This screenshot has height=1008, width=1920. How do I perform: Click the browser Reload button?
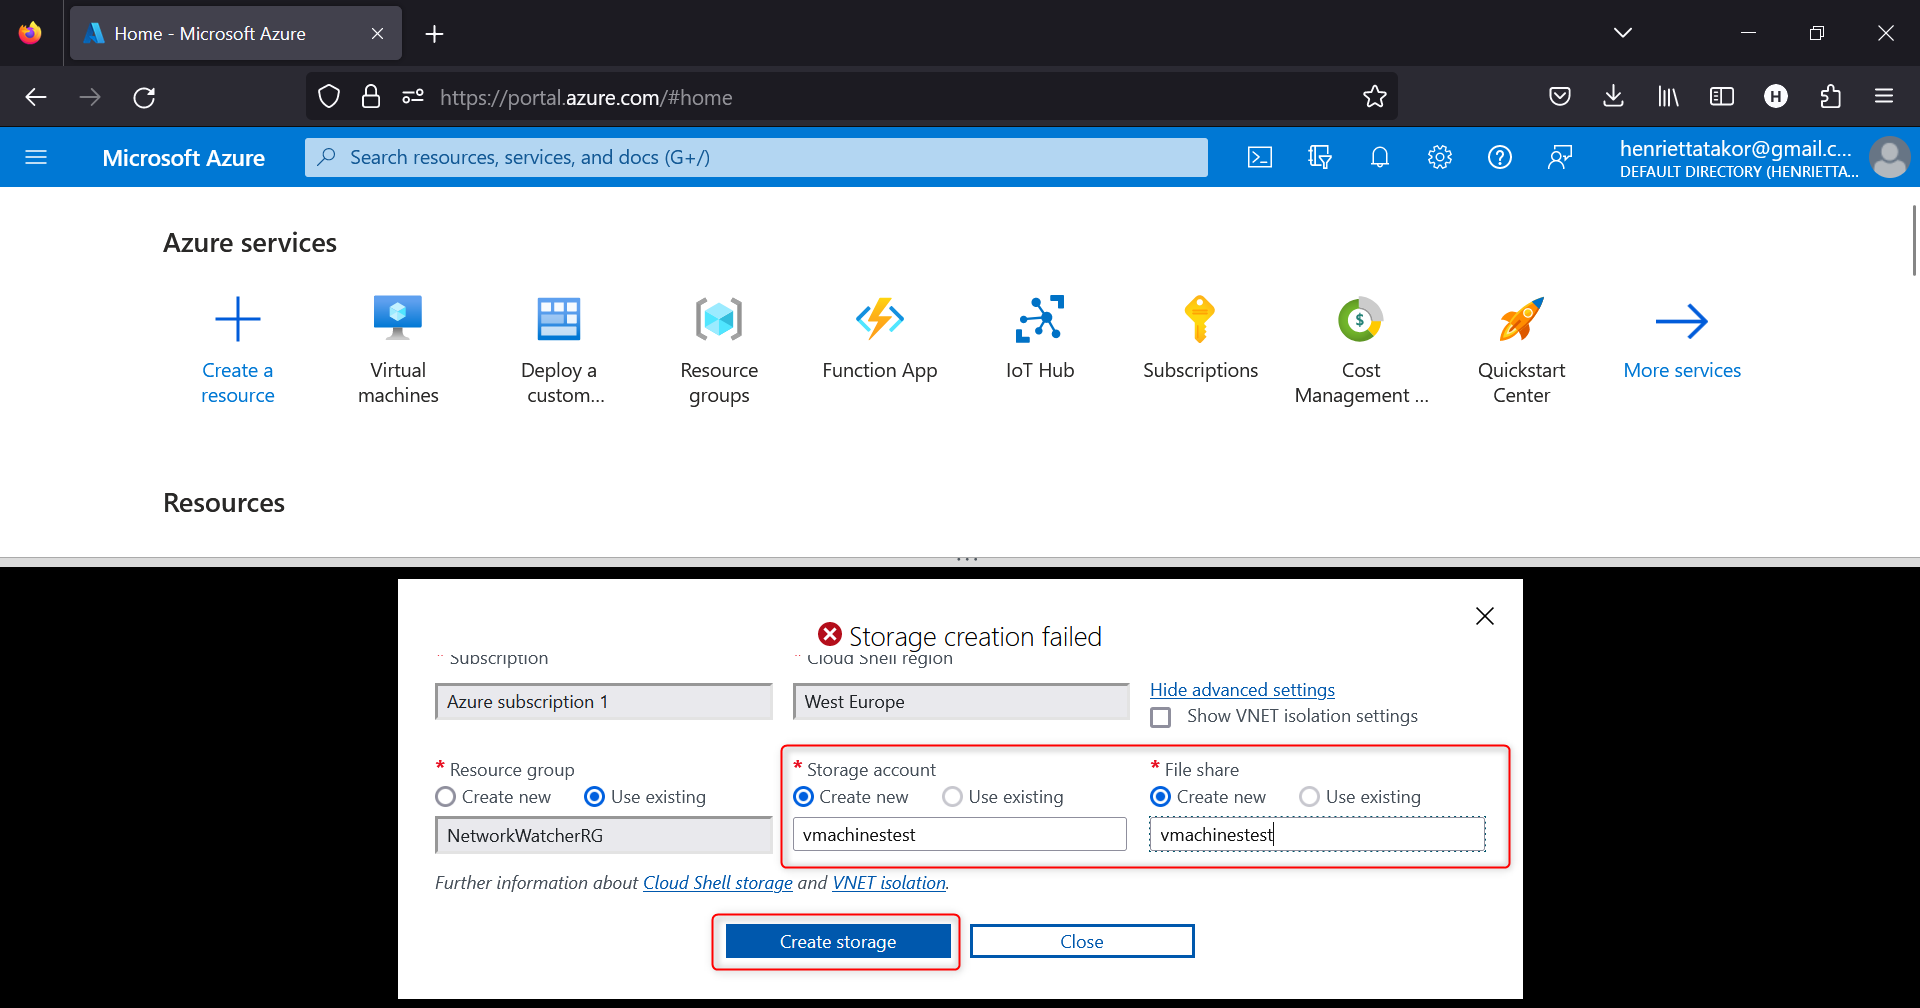(144, 97)
